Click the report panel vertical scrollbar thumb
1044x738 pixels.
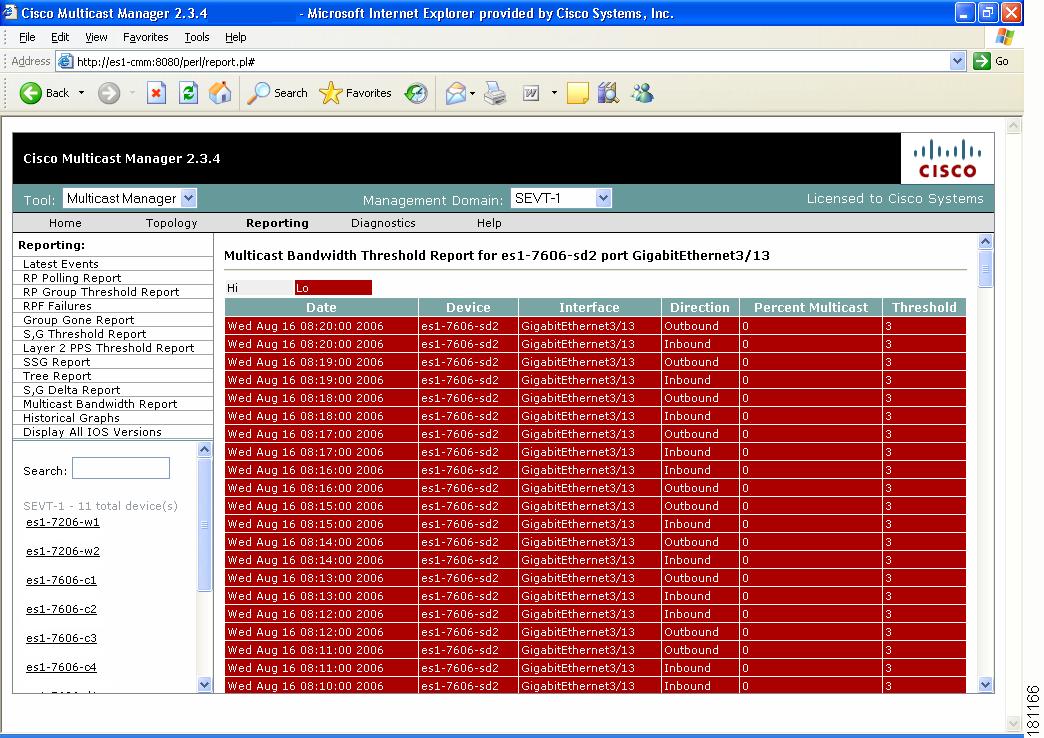click(986, 270)
